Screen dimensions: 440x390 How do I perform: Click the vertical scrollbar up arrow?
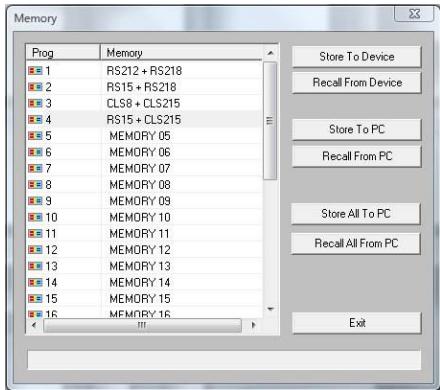pos(270,53)
